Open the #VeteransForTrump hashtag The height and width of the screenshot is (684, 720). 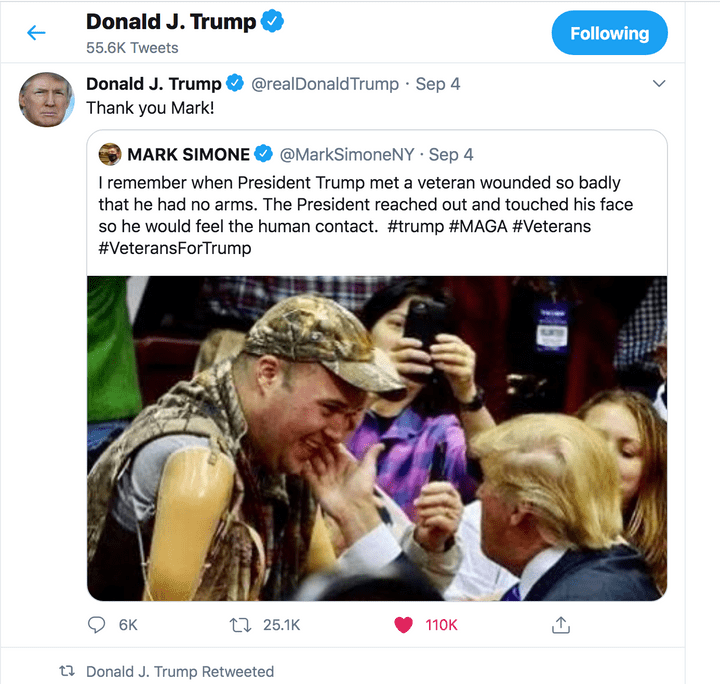174,248
